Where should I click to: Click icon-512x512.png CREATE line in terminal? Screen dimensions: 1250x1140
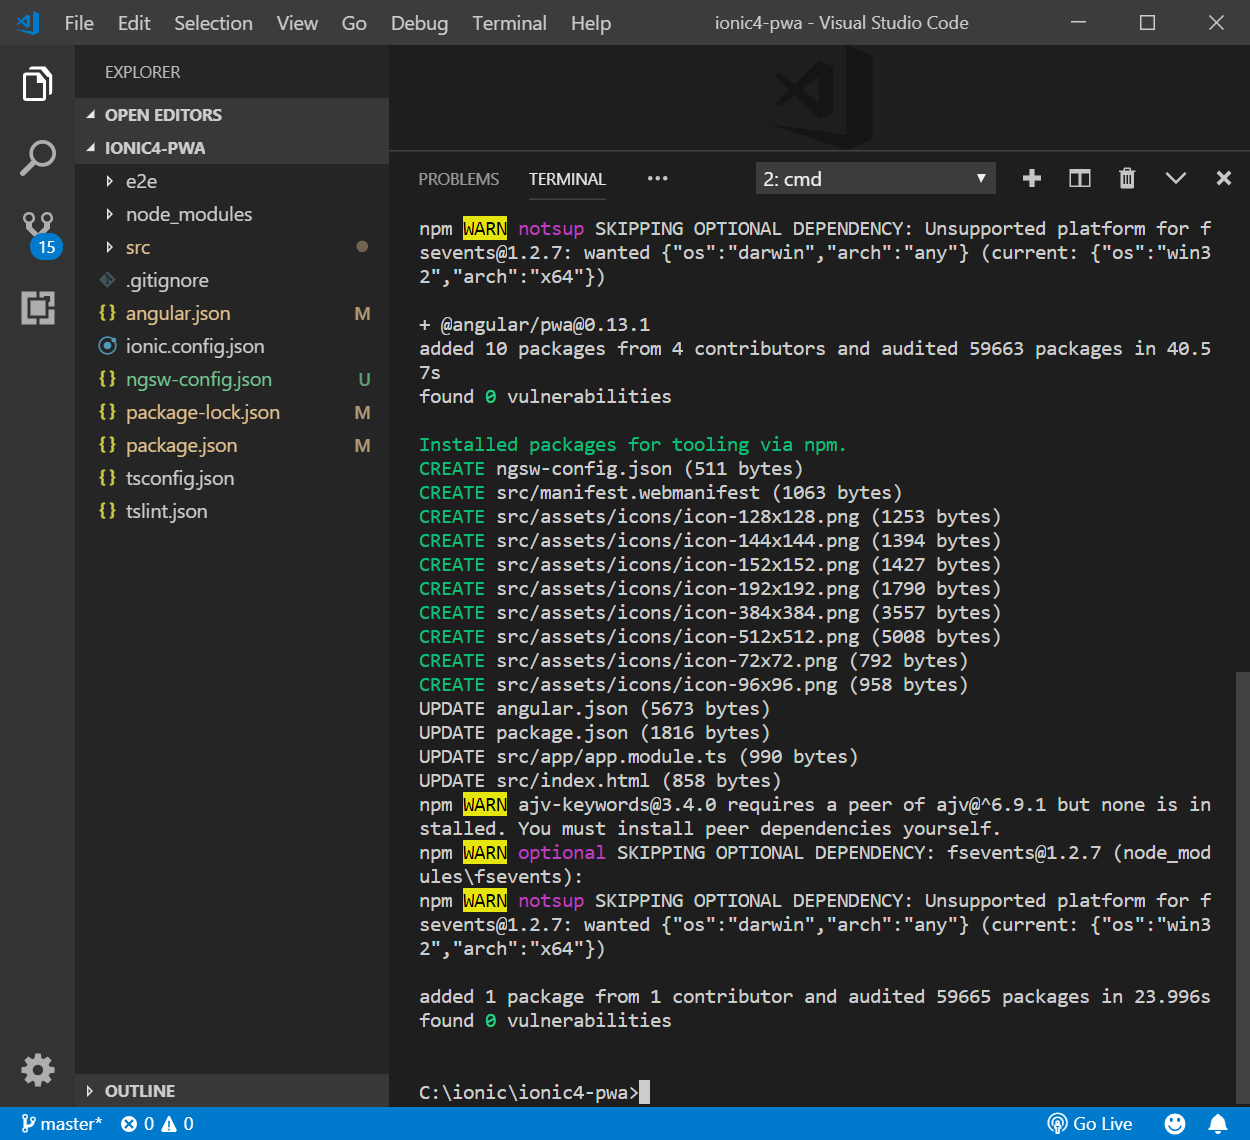pos(710,637)
